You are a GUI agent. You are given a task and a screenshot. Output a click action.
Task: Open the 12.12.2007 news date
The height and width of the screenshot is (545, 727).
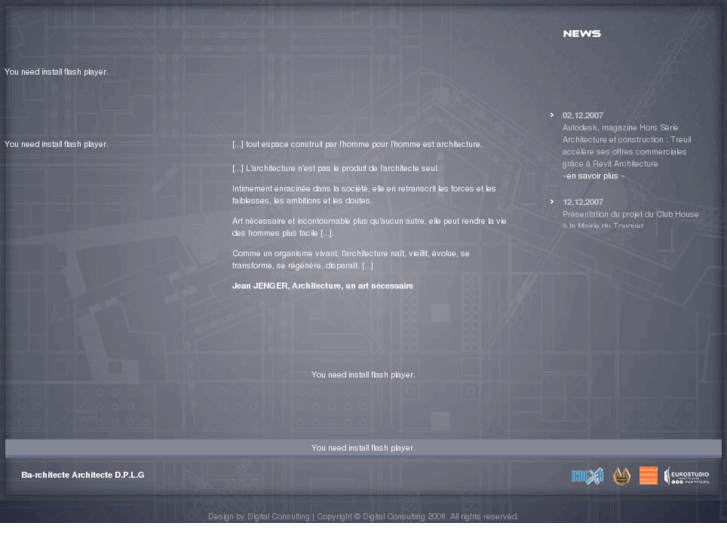583,202
